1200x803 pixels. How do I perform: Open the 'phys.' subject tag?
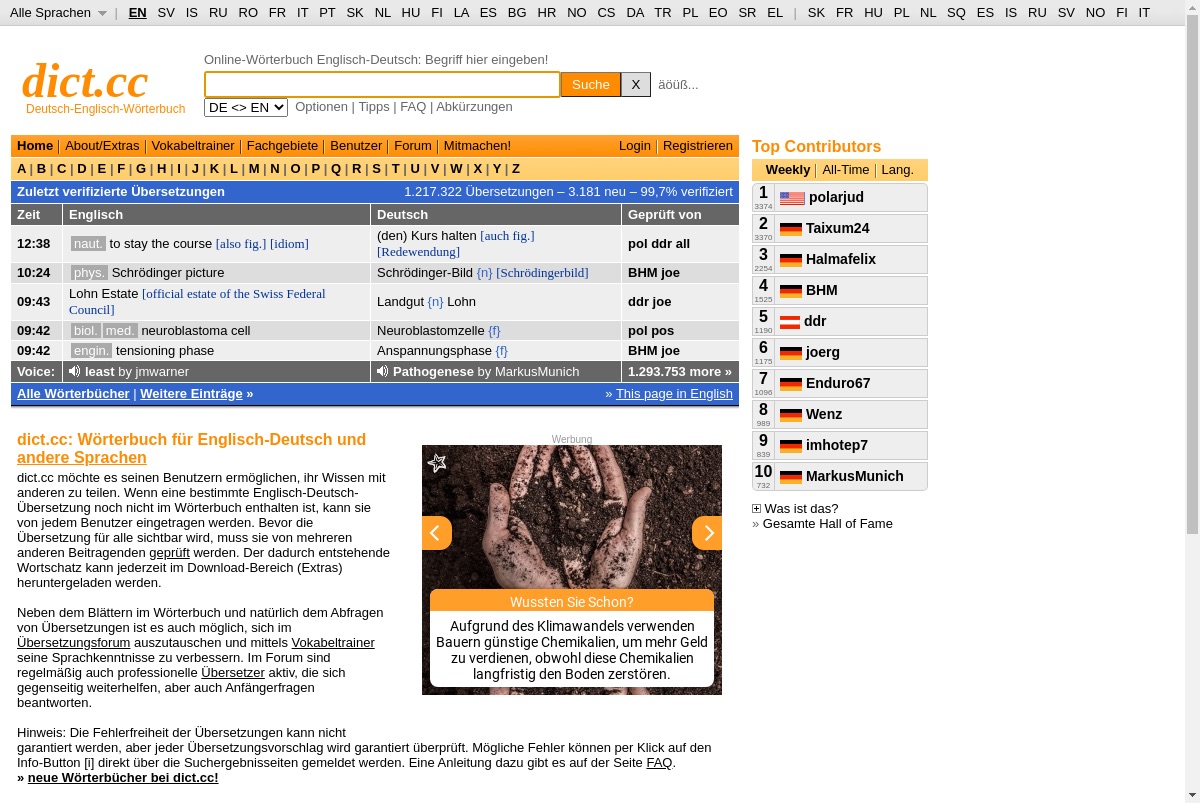click(x=89, y=273)
